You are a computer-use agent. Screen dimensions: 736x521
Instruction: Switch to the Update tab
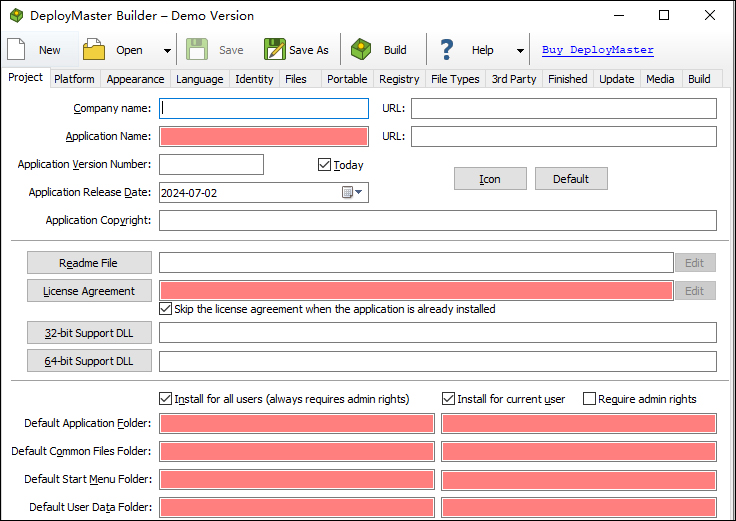click(616, 79)
